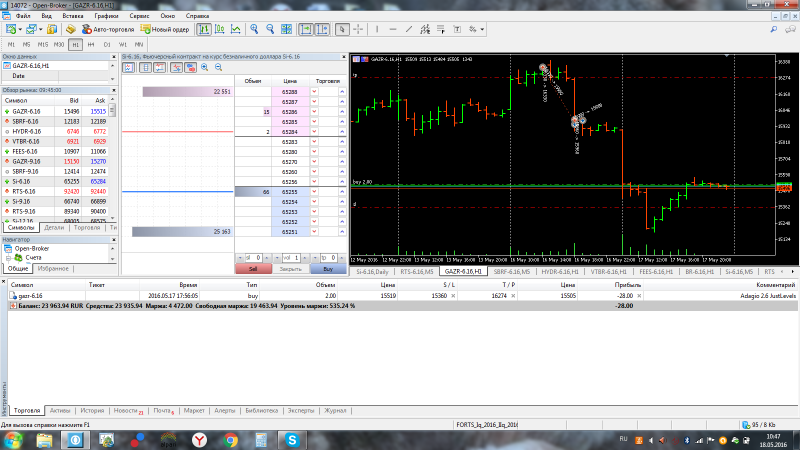The image size is (800, 450).
Task: Select the M1 timeframe
Action: click(x=11, y=45)
